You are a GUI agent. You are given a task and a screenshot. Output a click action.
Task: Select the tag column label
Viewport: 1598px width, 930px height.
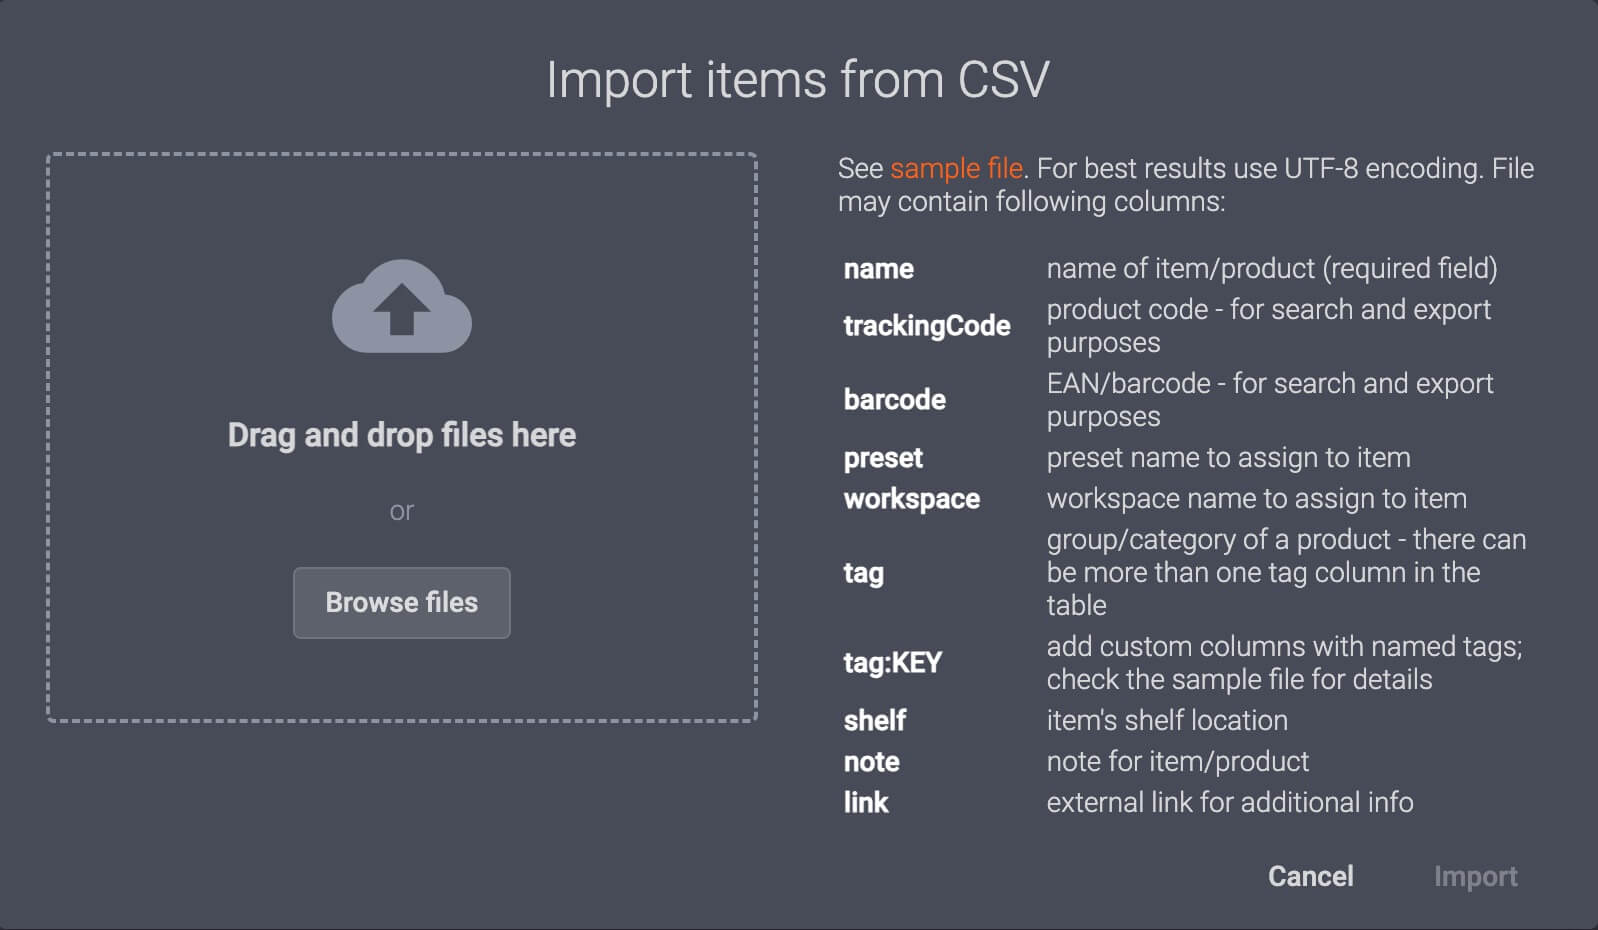tap(862, 573)
